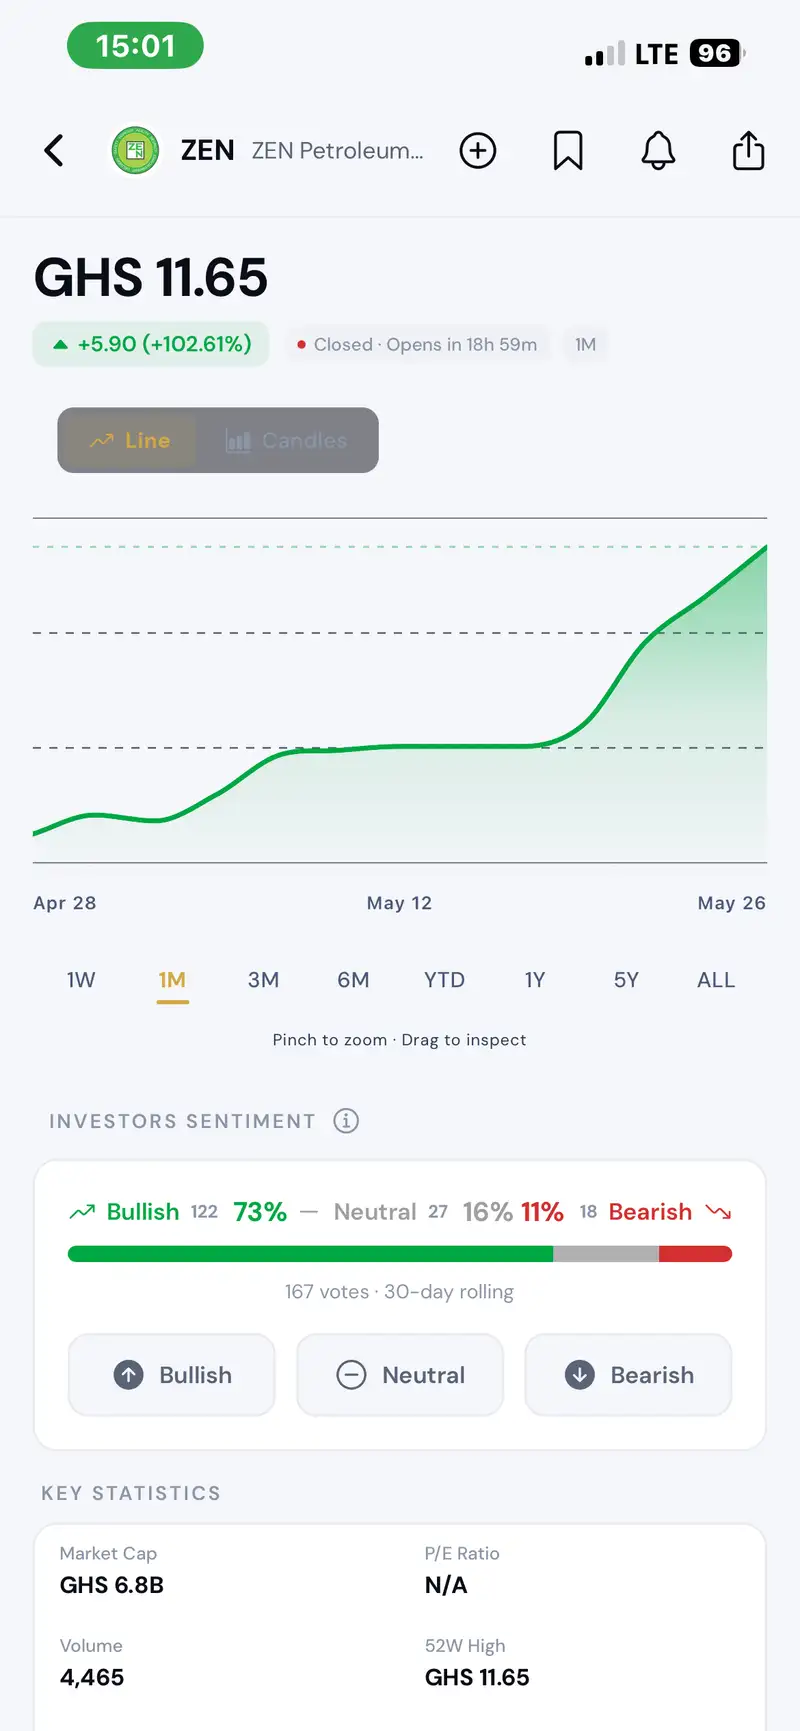Switch chart to Line view

(x=130, y=440)
